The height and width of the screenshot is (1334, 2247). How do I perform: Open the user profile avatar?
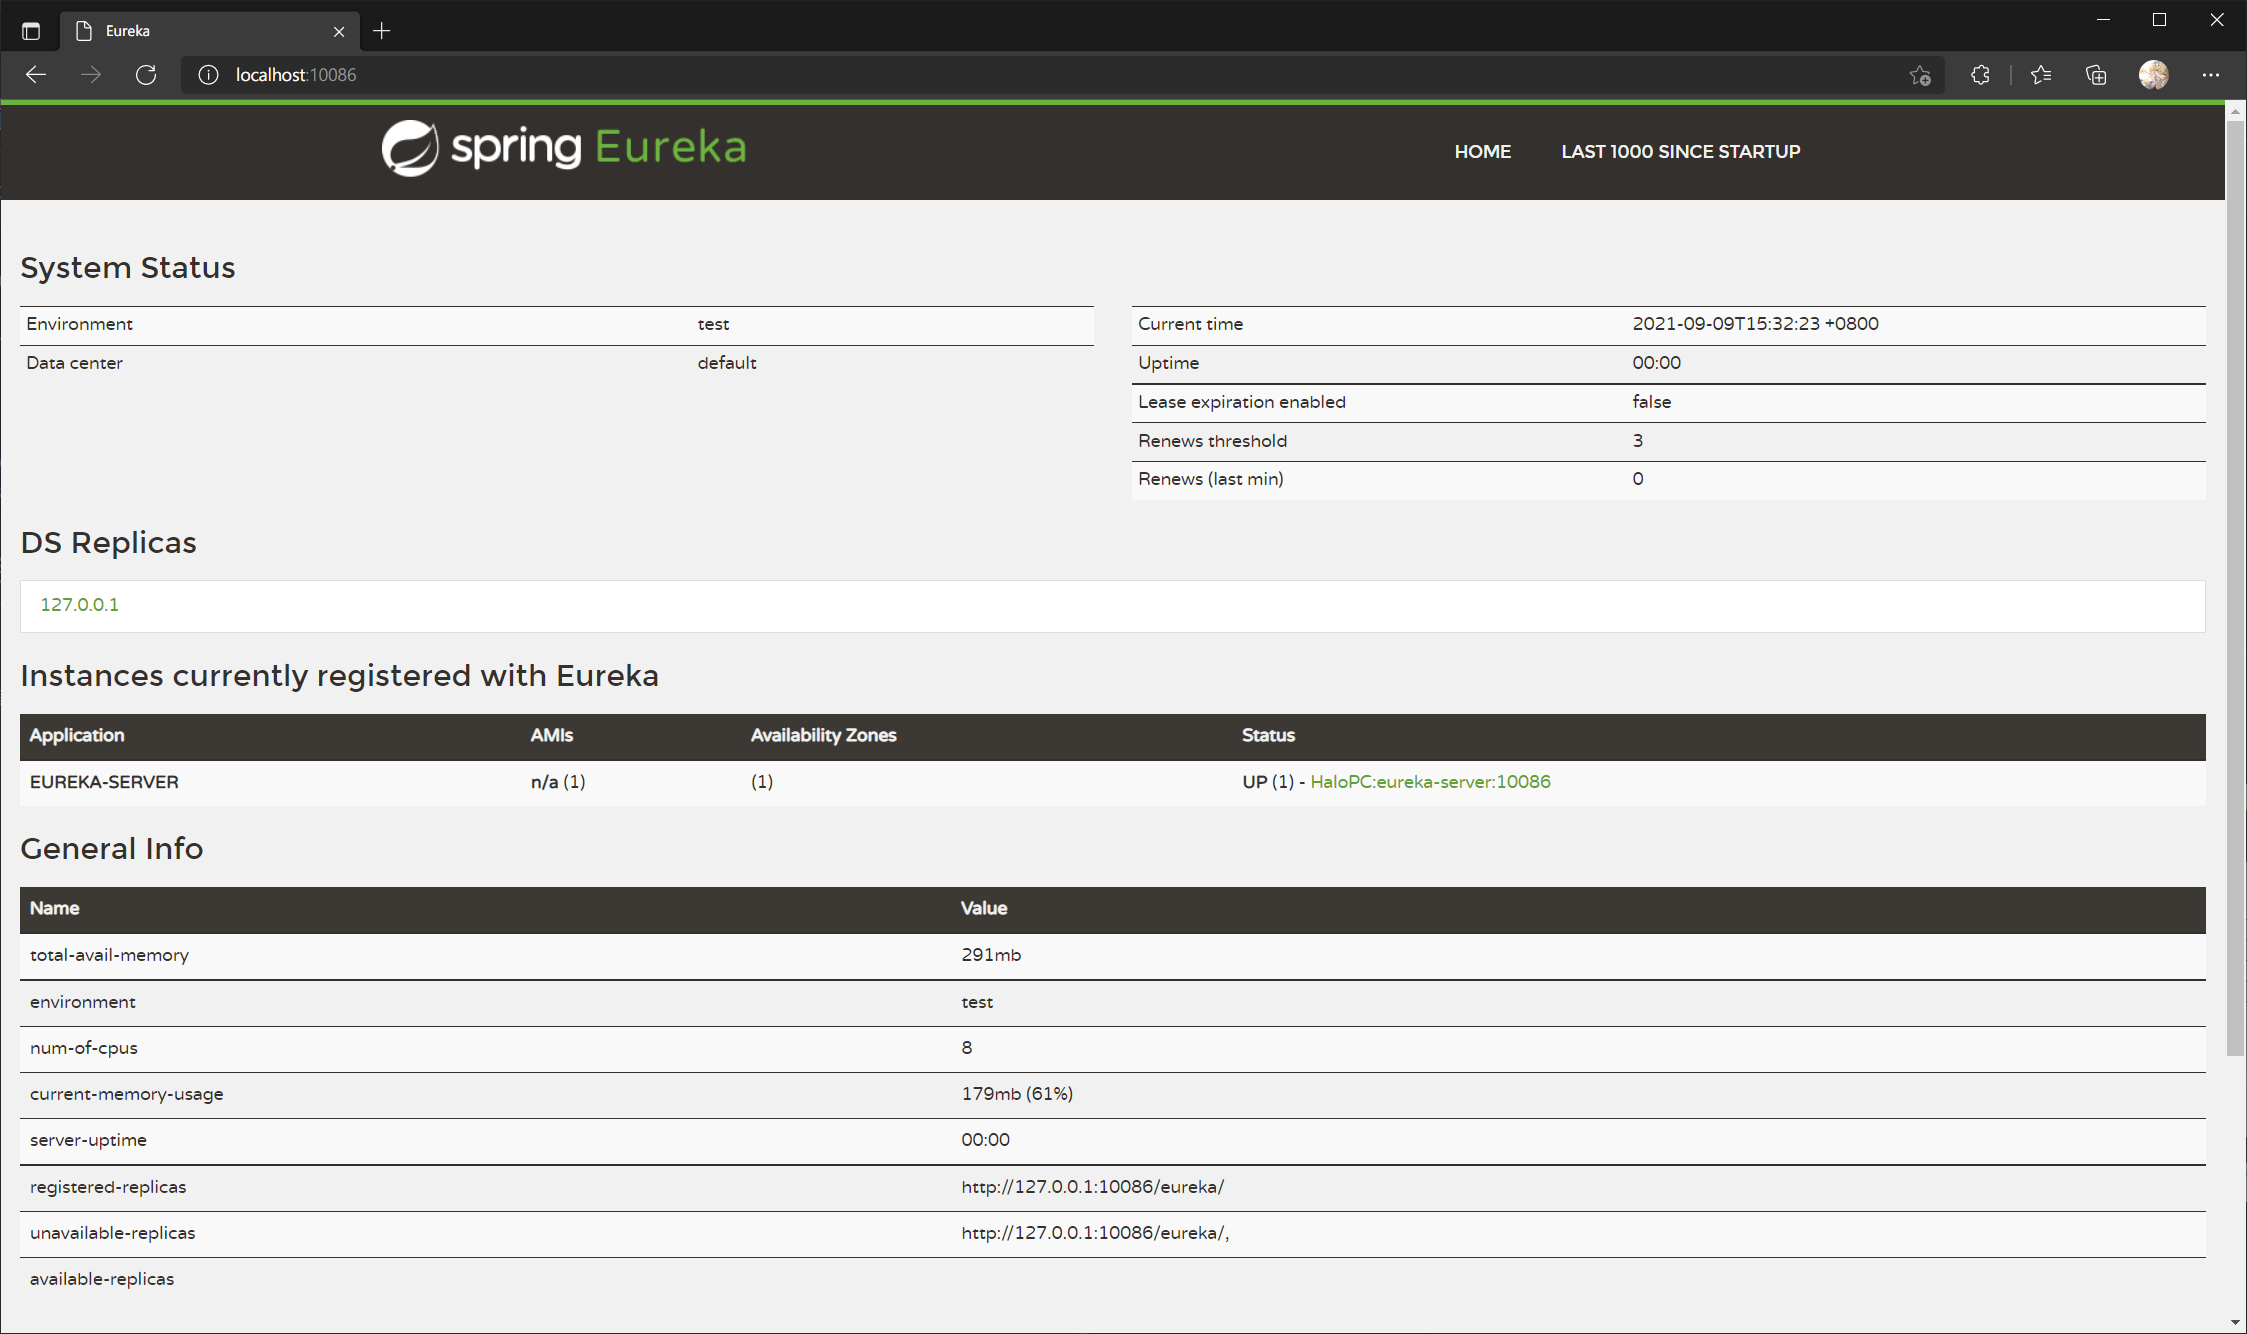coord(2153,75)
